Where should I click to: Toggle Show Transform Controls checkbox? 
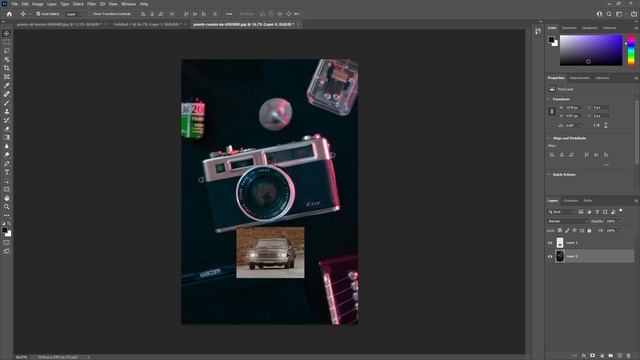click(x=91, y=14)
